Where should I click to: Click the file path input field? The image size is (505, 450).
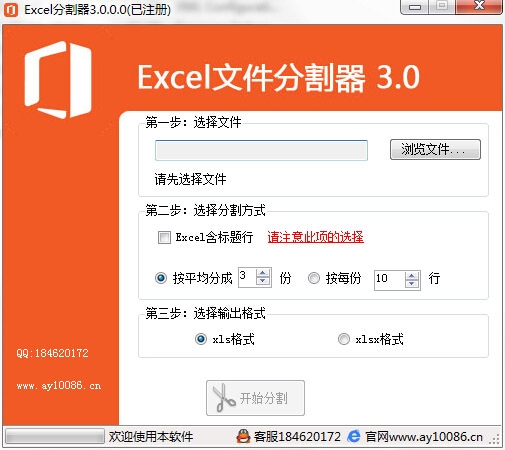261,150
